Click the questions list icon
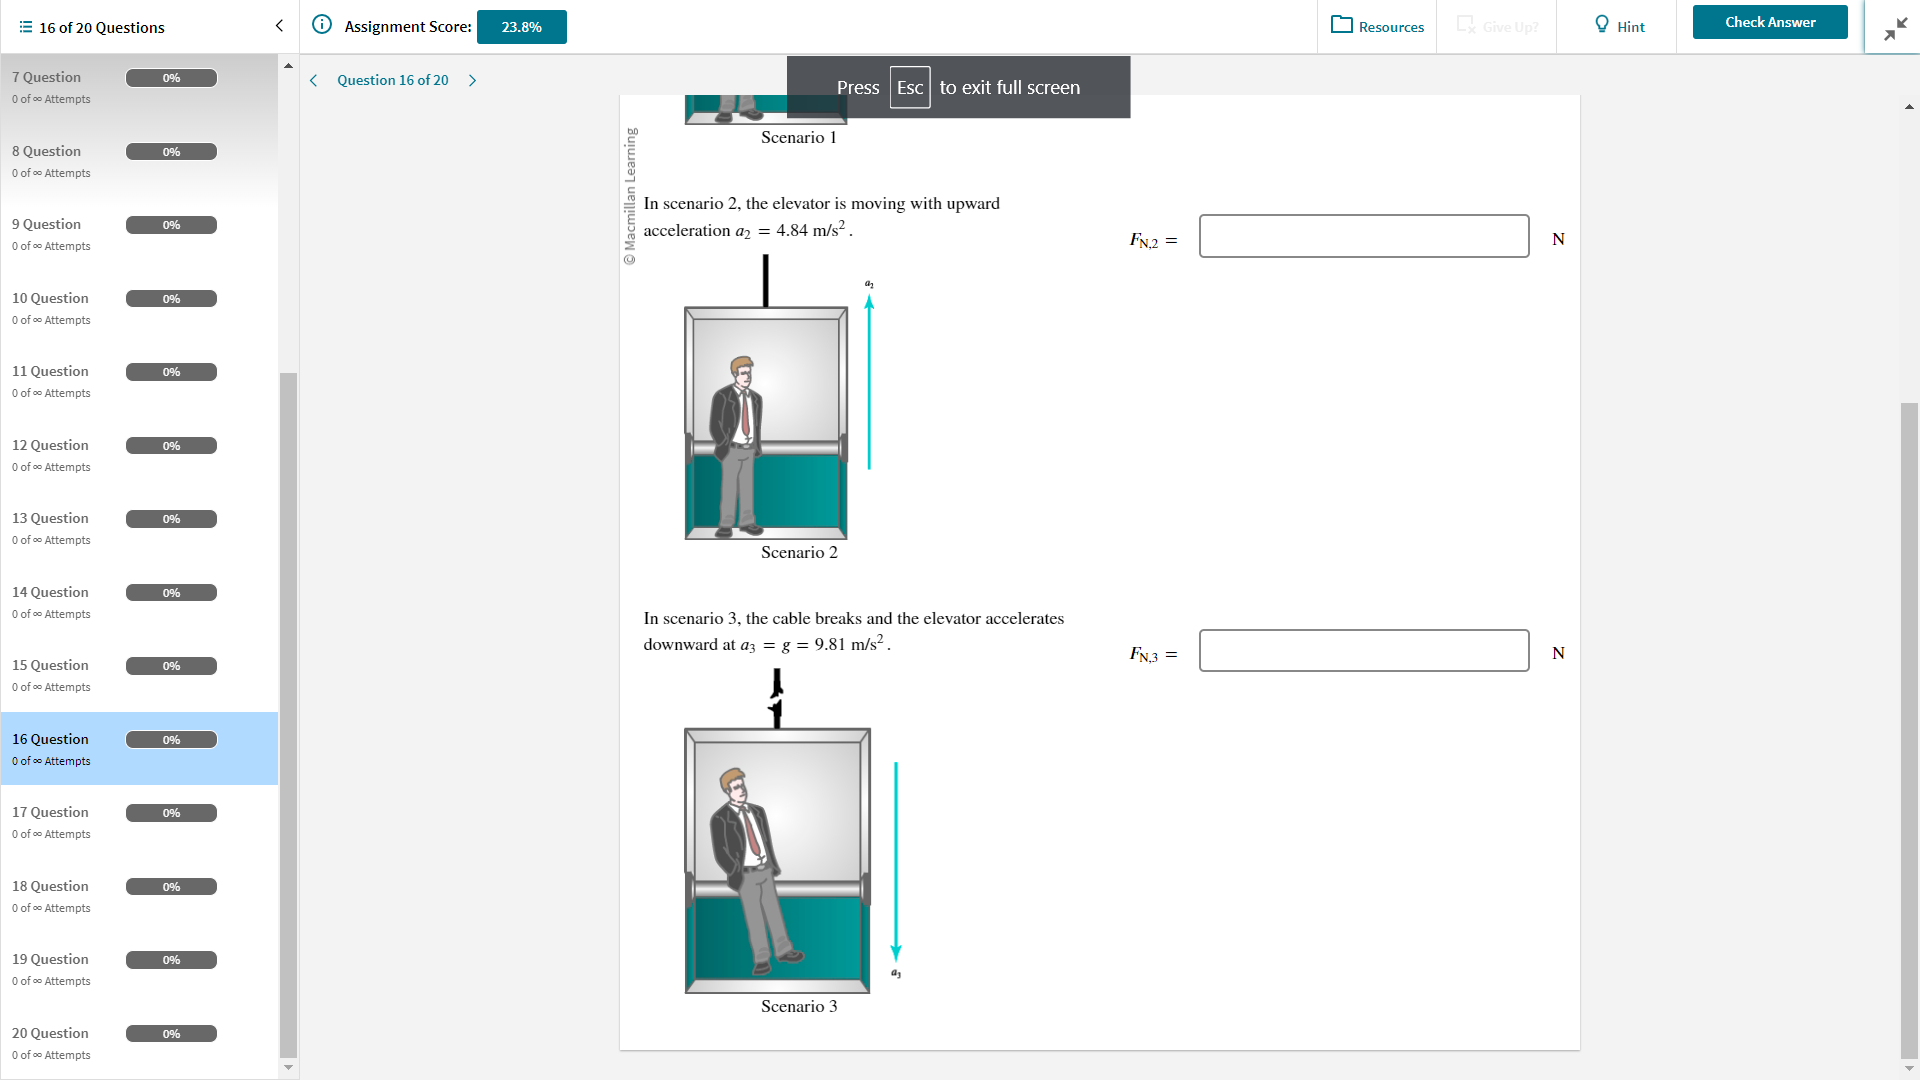The width and height of the screenshot is (1920, 1080). (x=25, y=27)
